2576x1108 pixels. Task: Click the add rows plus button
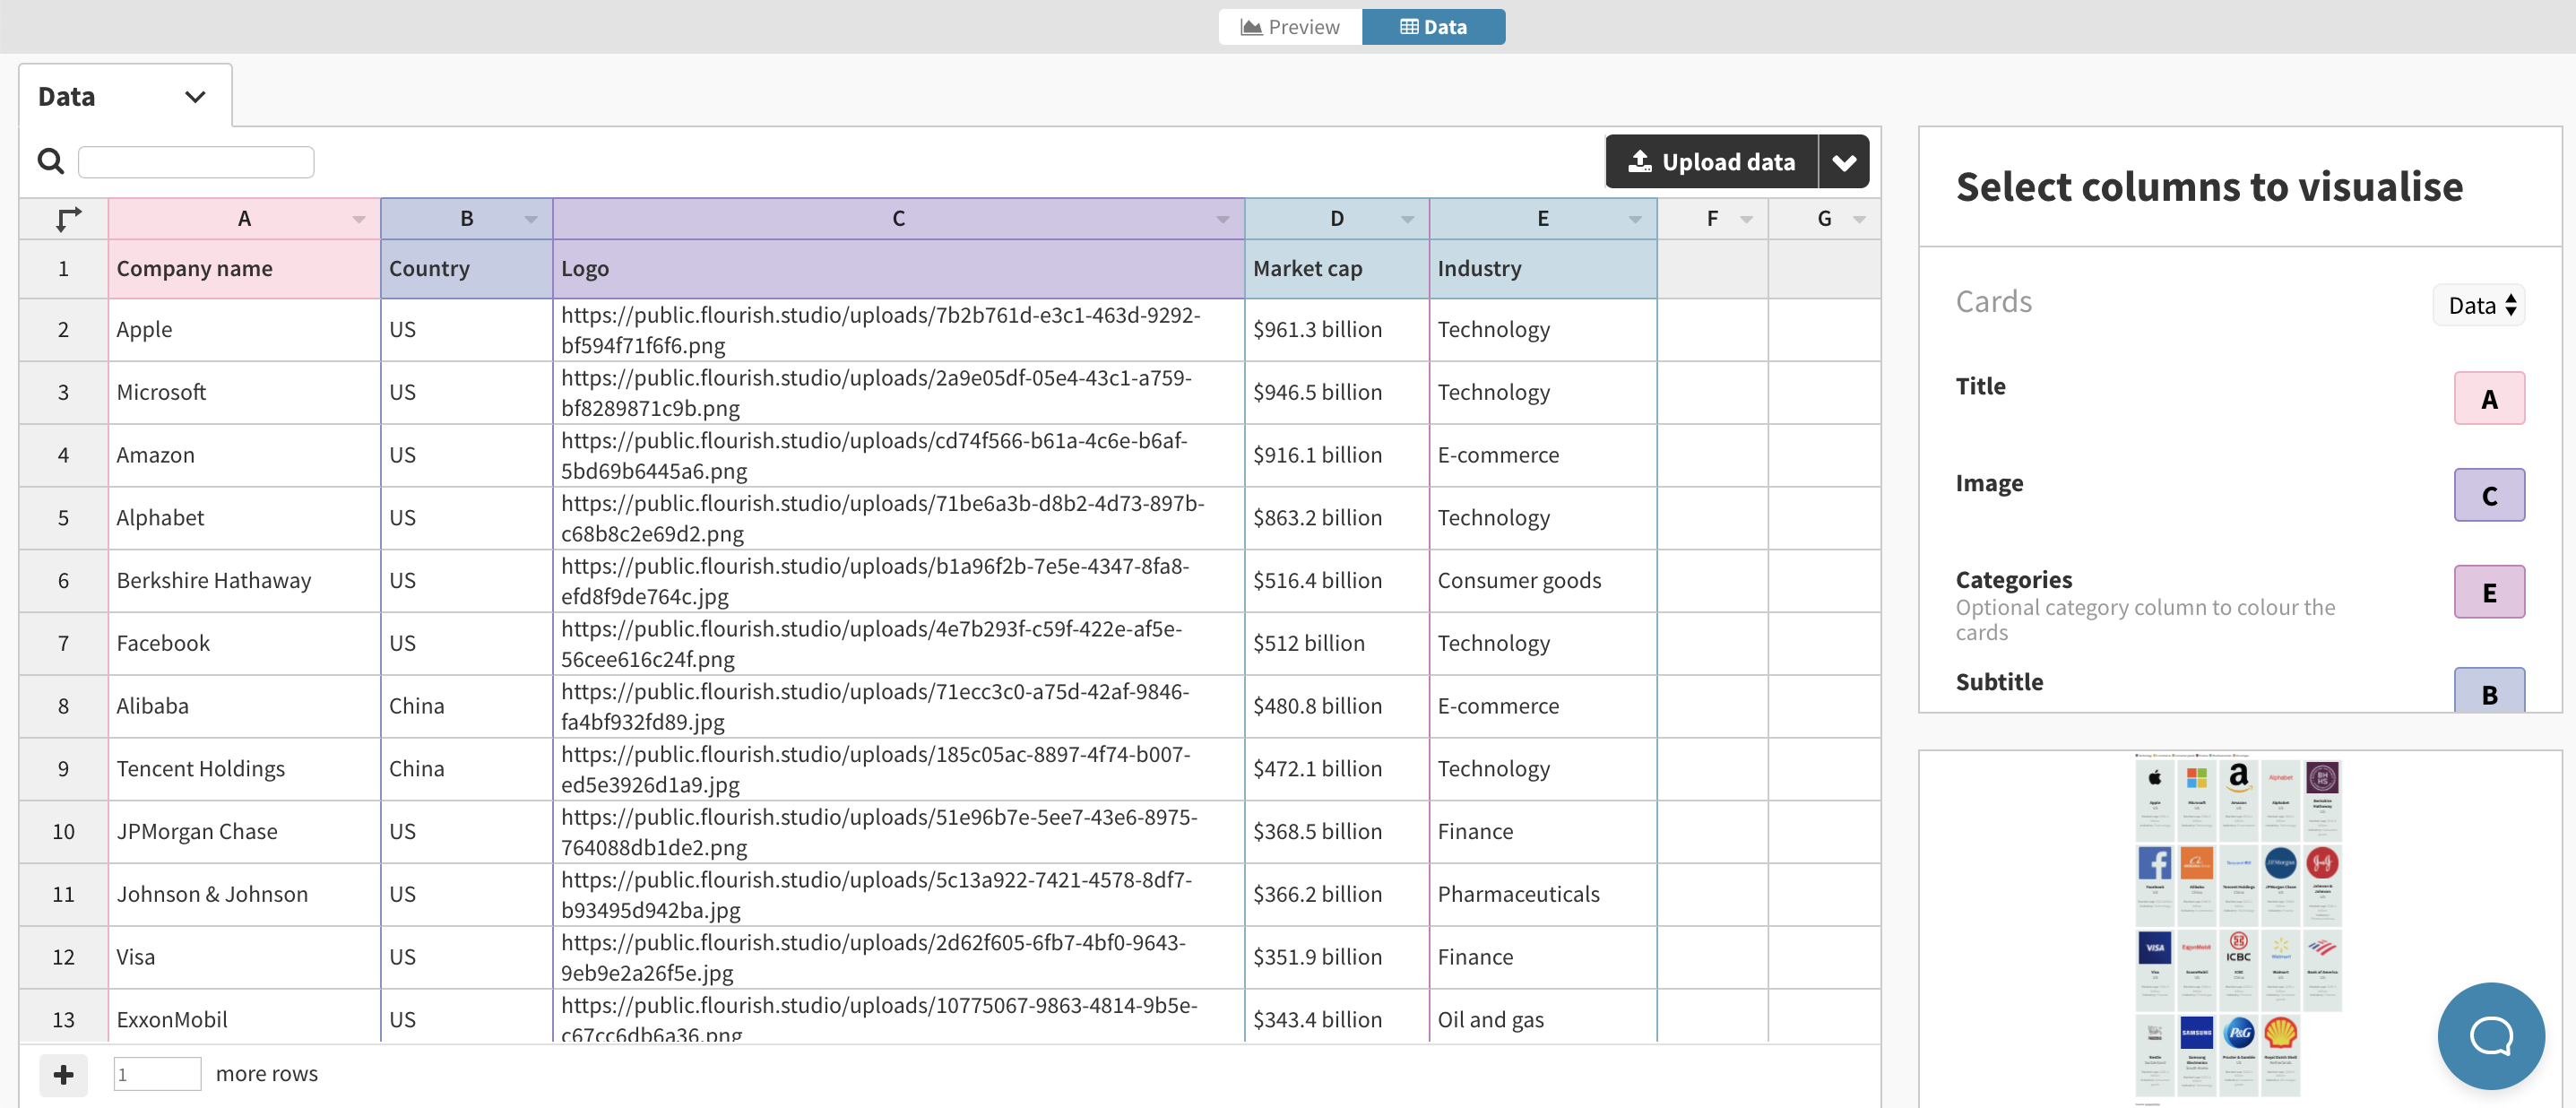[64, 1075]
